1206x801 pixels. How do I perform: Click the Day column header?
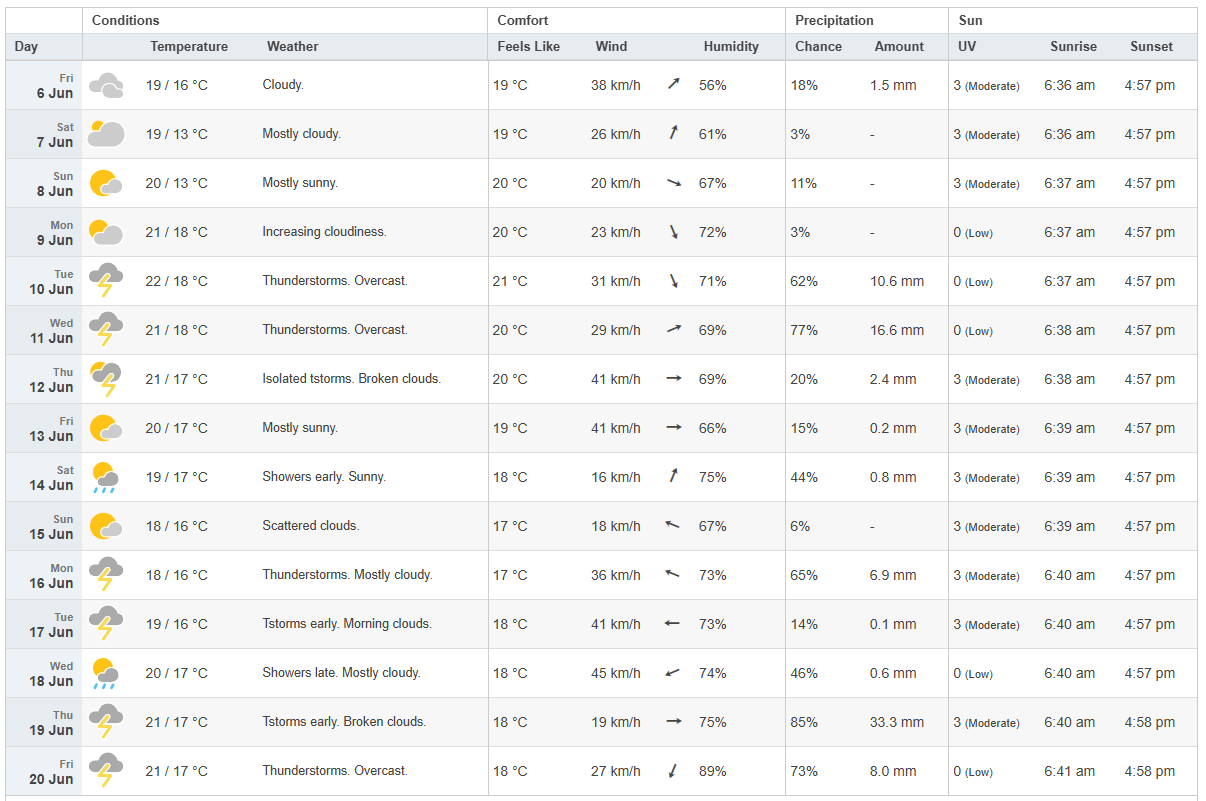pos(26,47)
